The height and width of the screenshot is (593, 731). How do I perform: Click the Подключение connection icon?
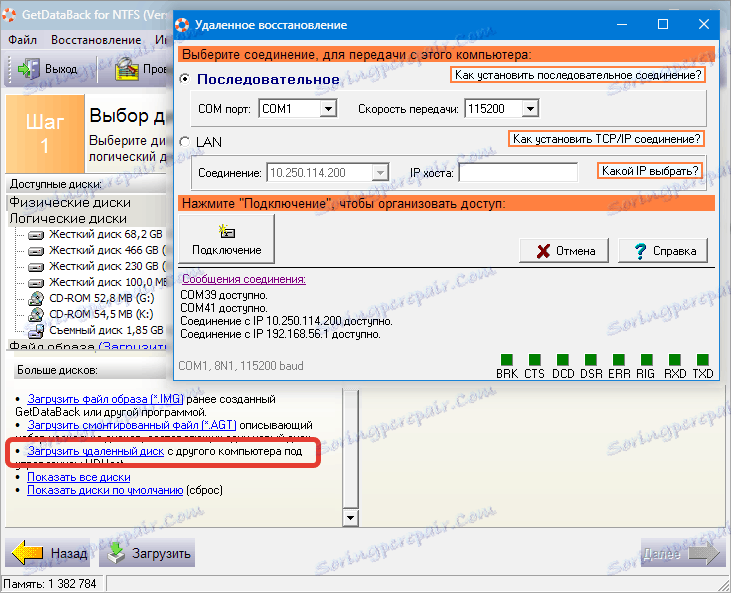227,231
